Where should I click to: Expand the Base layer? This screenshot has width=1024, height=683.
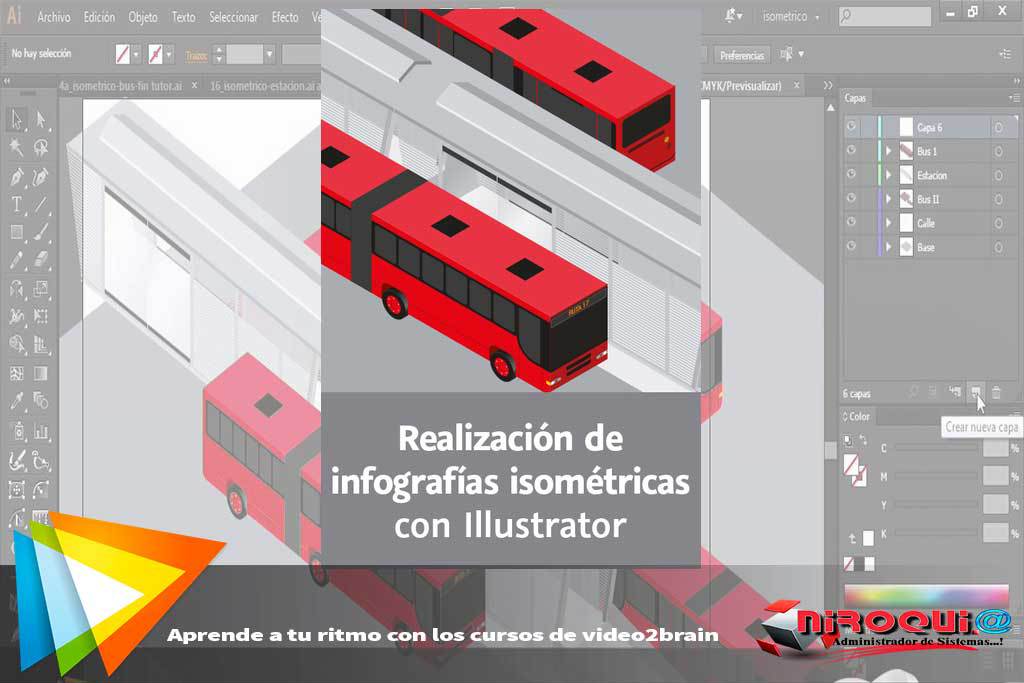[888, 247]
